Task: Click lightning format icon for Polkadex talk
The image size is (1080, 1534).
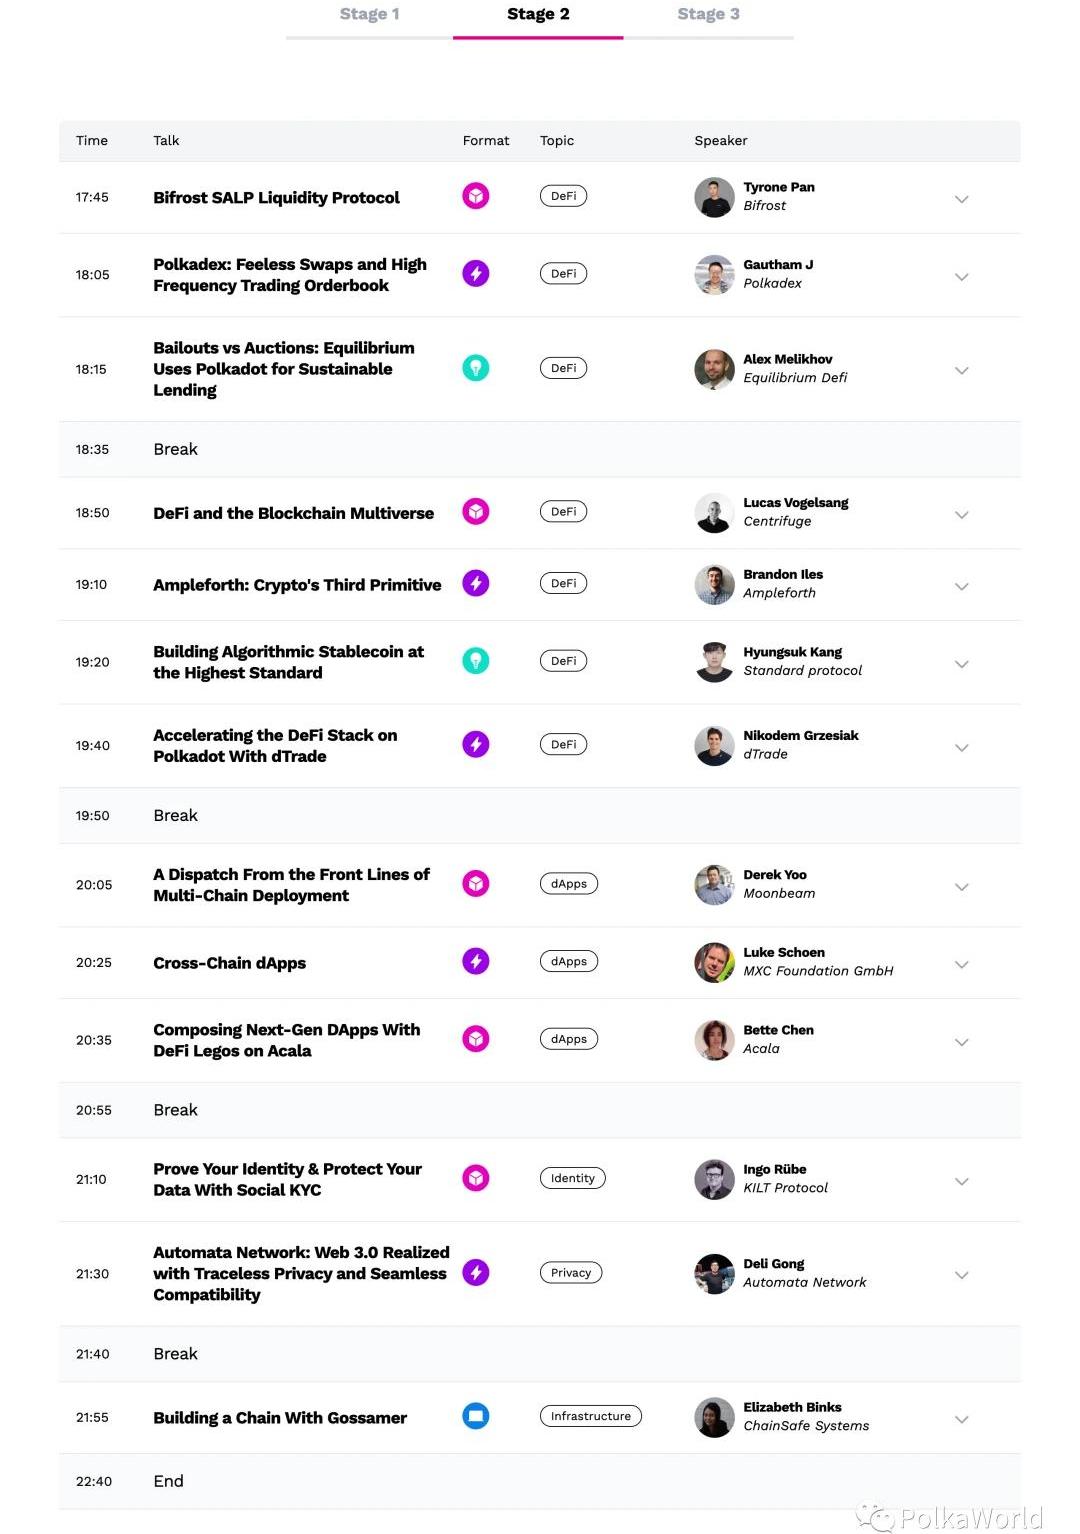Action: click(476, 273)
